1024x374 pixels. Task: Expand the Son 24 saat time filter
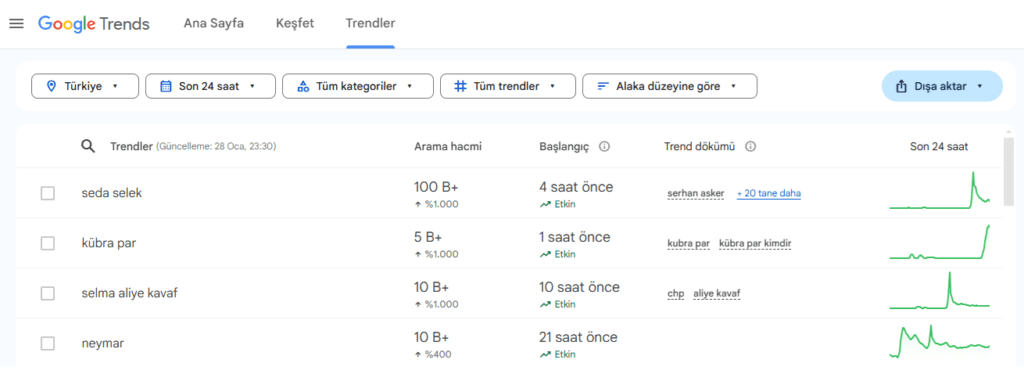click(210, 86)
